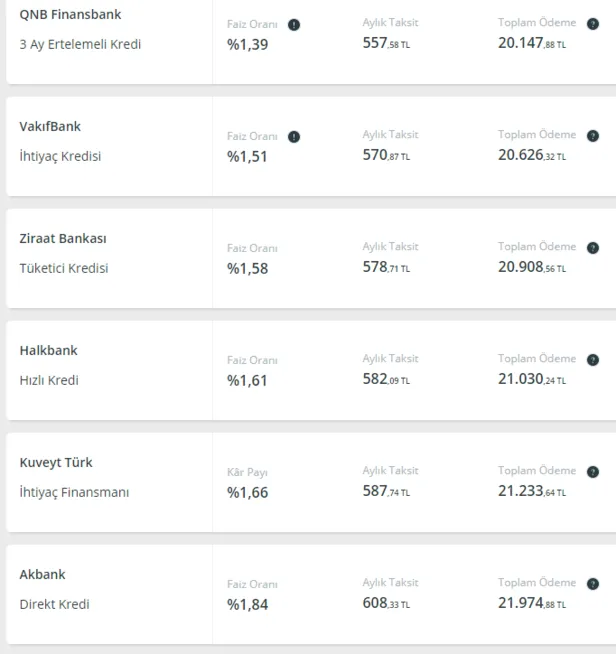Open Akbank Direkt Kredi offer

point(54,604)
